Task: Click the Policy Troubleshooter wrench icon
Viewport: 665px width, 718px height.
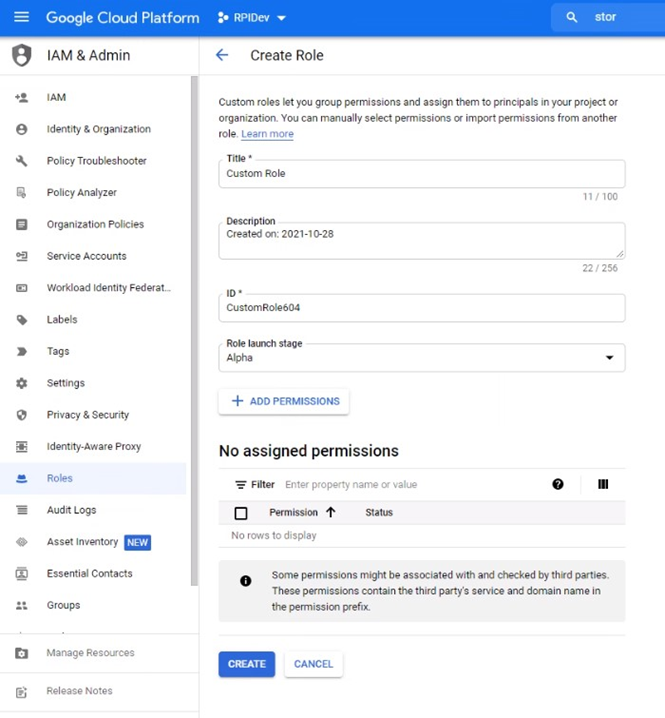Action: pos(22,161)
